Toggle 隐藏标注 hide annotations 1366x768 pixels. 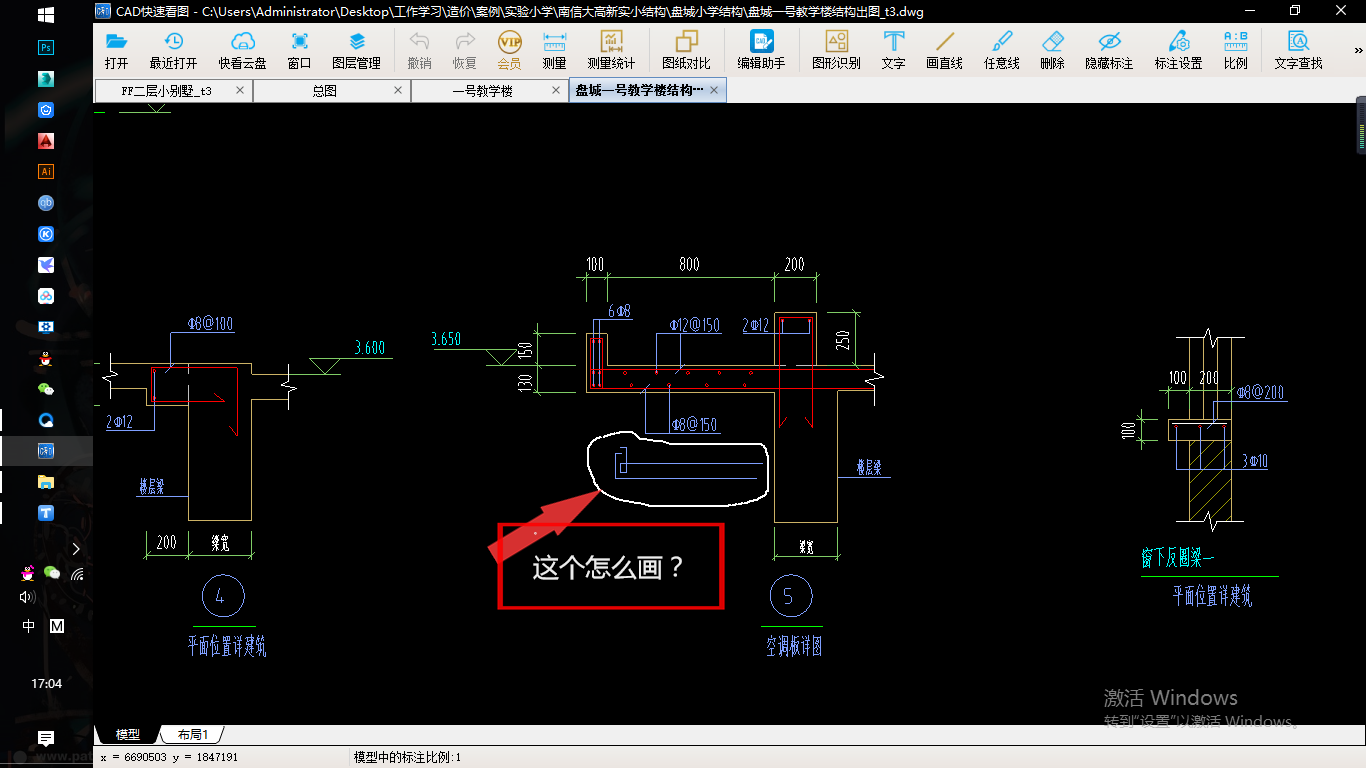pyautogui.click(x=1109, y=50)
